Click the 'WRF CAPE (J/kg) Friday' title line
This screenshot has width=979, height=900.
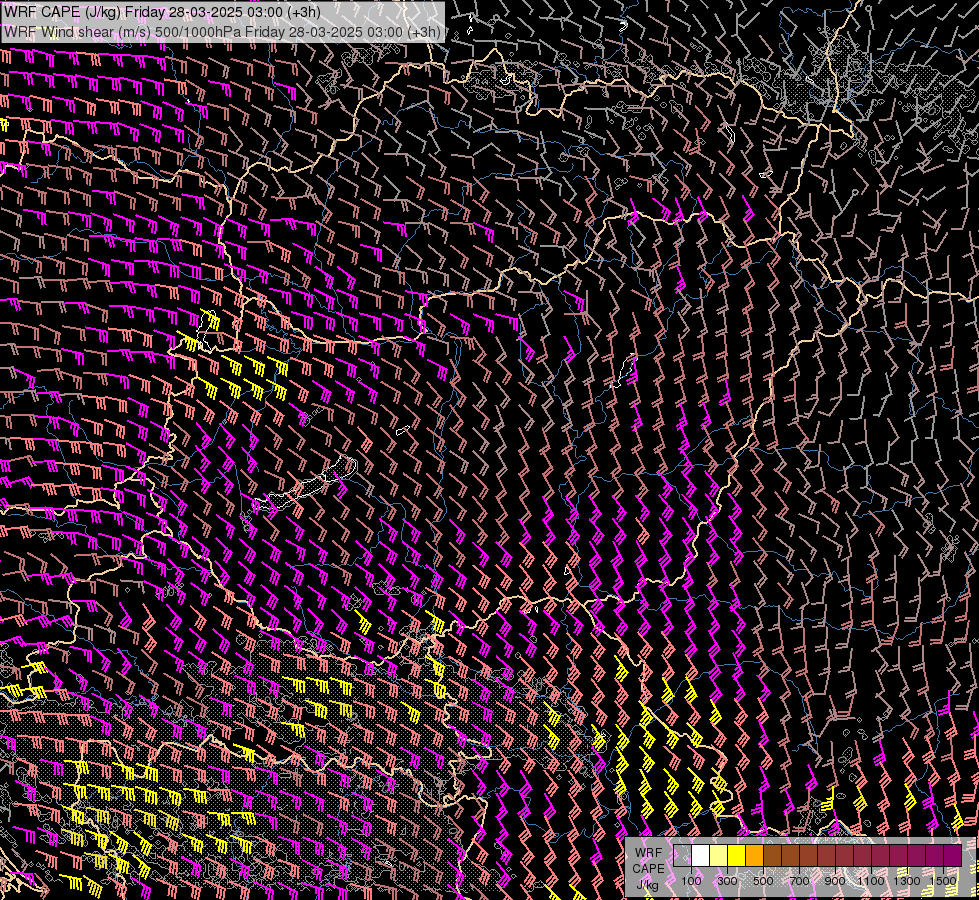[162, 12]
